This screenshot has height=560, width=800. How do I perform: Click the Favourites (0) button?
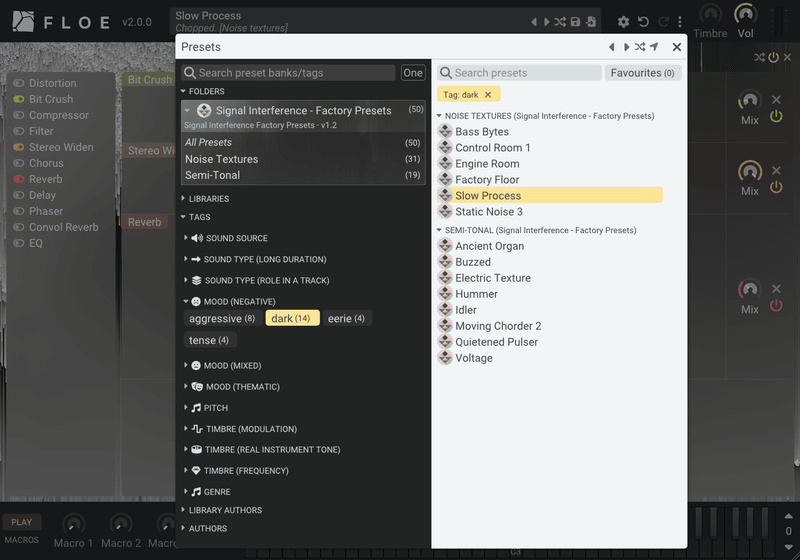tap(642, 73)
